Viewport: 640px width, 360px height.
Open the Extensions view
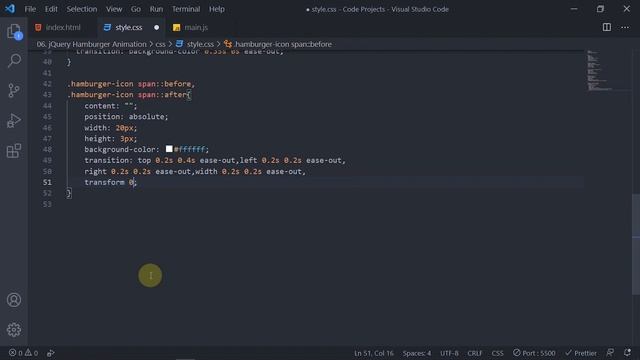coord(14,151)
